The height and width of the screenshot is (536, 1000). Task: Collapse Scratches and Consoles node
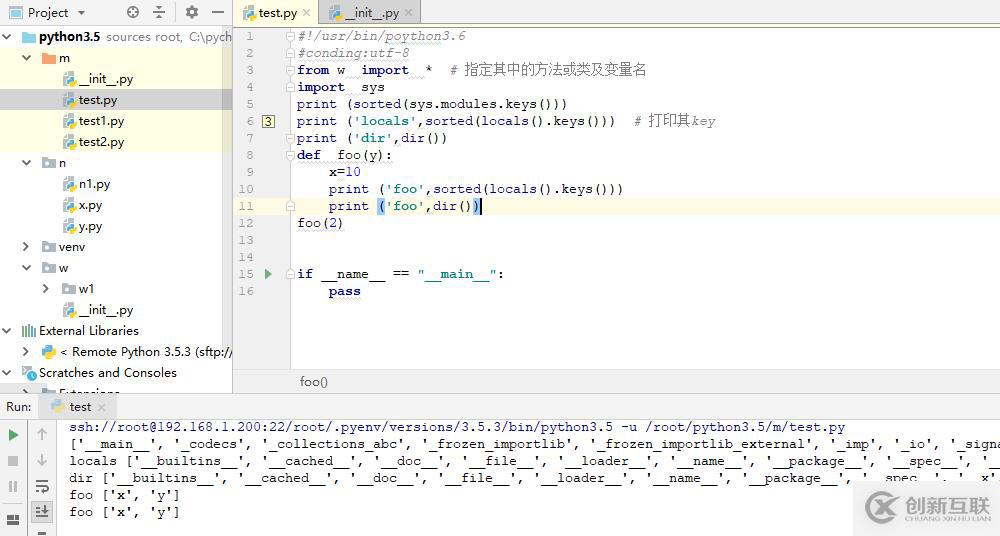click(x=7, y=373)
